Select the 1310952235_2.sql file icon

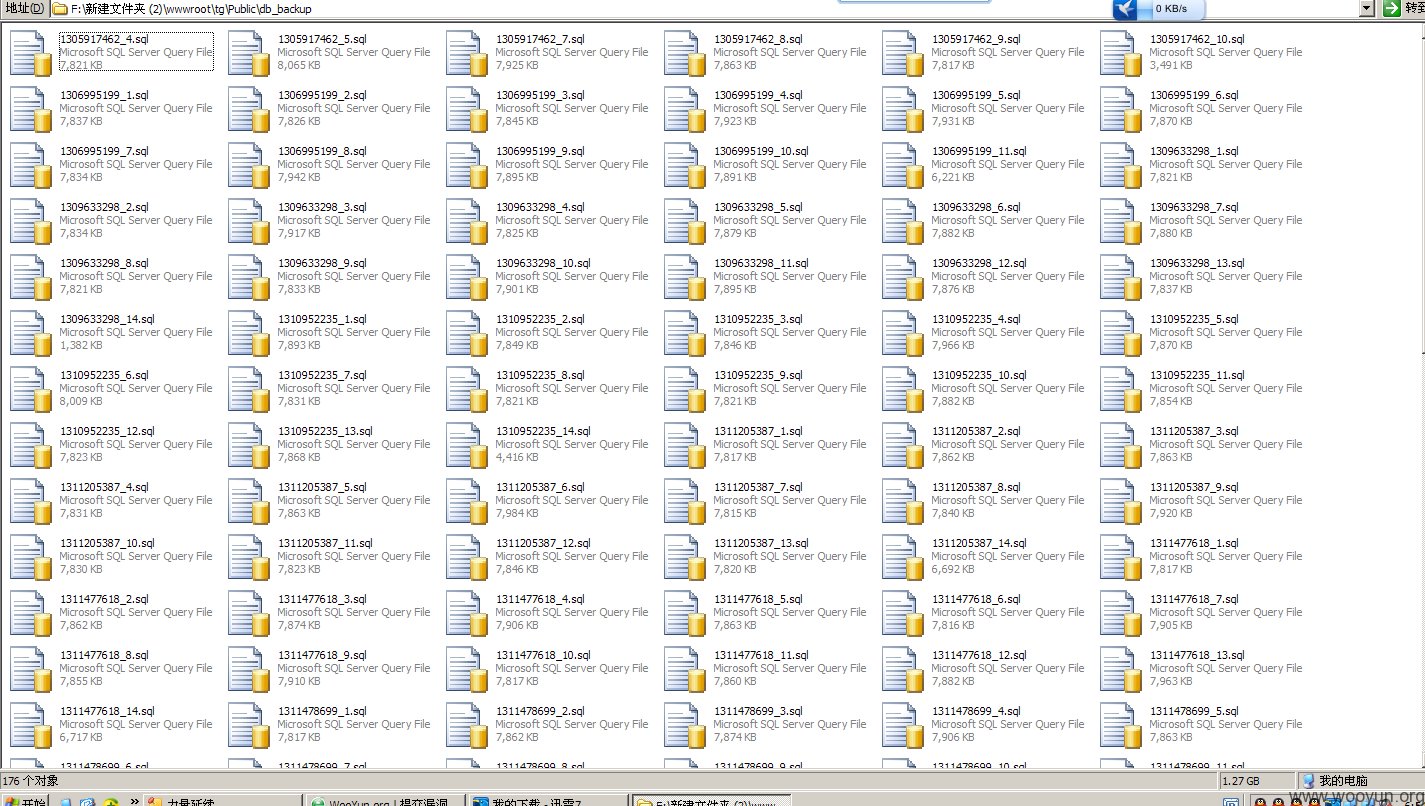coord(466,333)
